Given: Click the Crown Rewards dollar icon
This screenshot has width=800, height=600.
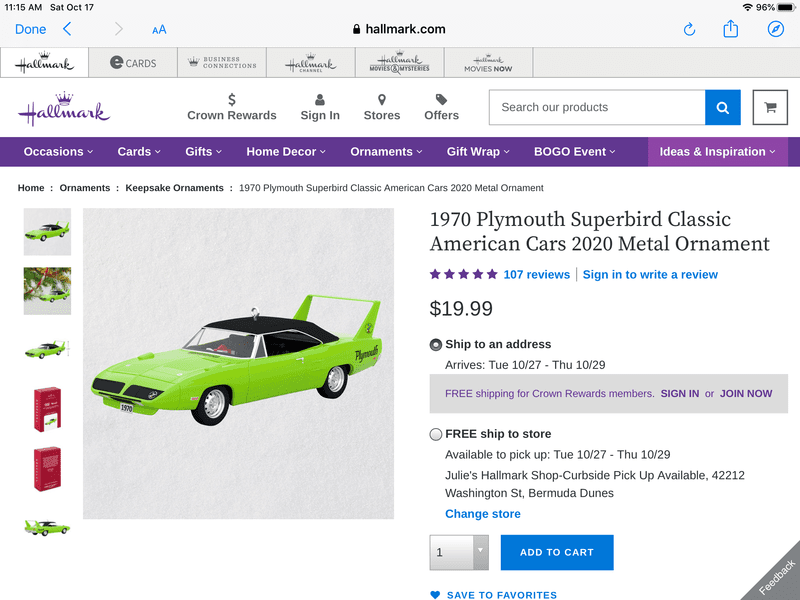Looking at the screenshot, I should click(232, 99).
